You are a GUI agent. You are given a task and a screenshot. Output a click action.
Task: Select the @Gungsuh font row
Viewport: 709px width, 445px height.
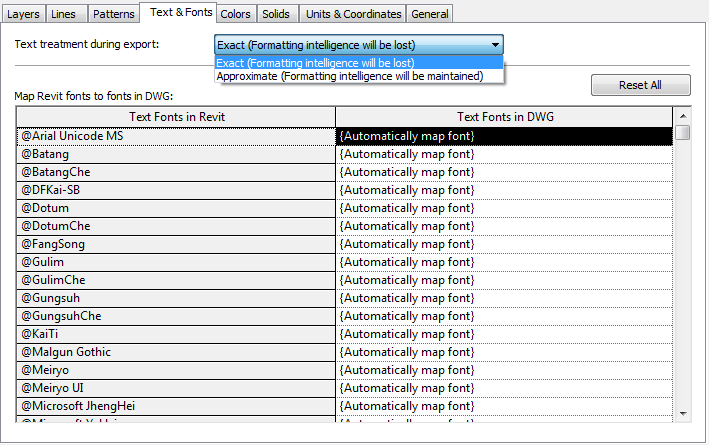pos(176,298)
